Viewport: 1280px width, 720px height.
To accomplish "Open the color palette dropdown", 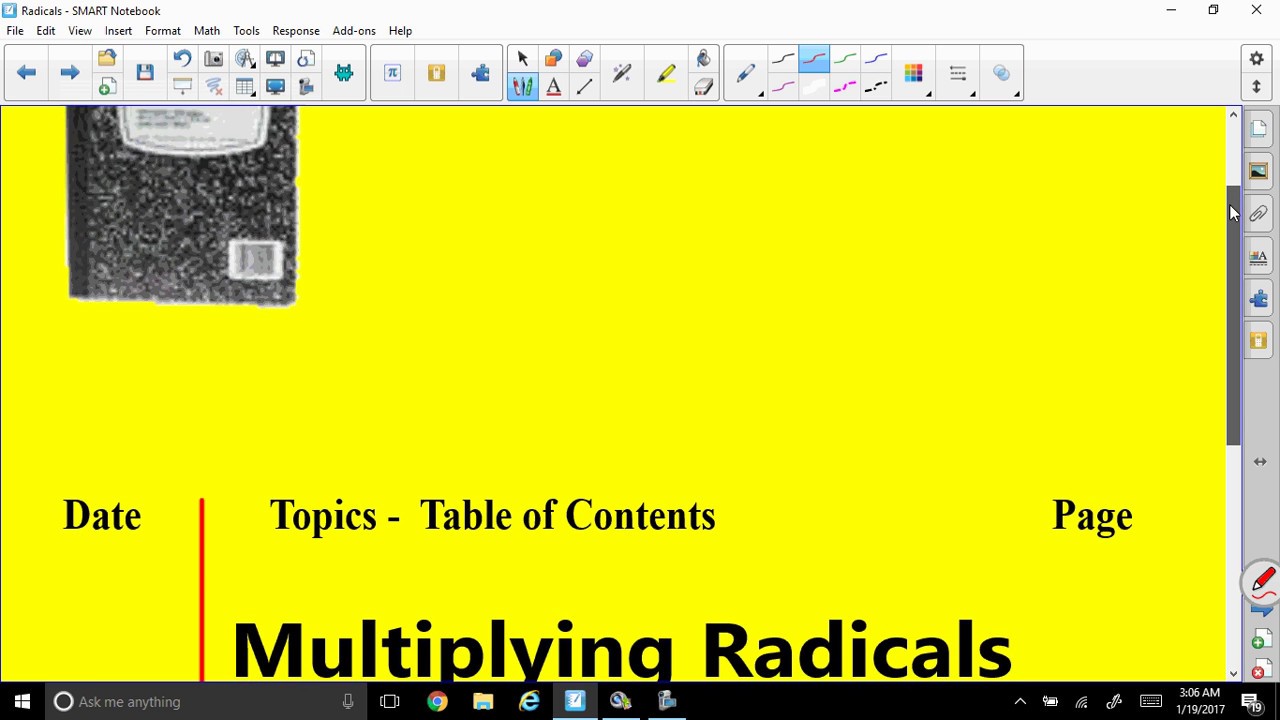I will coord(914,73).
